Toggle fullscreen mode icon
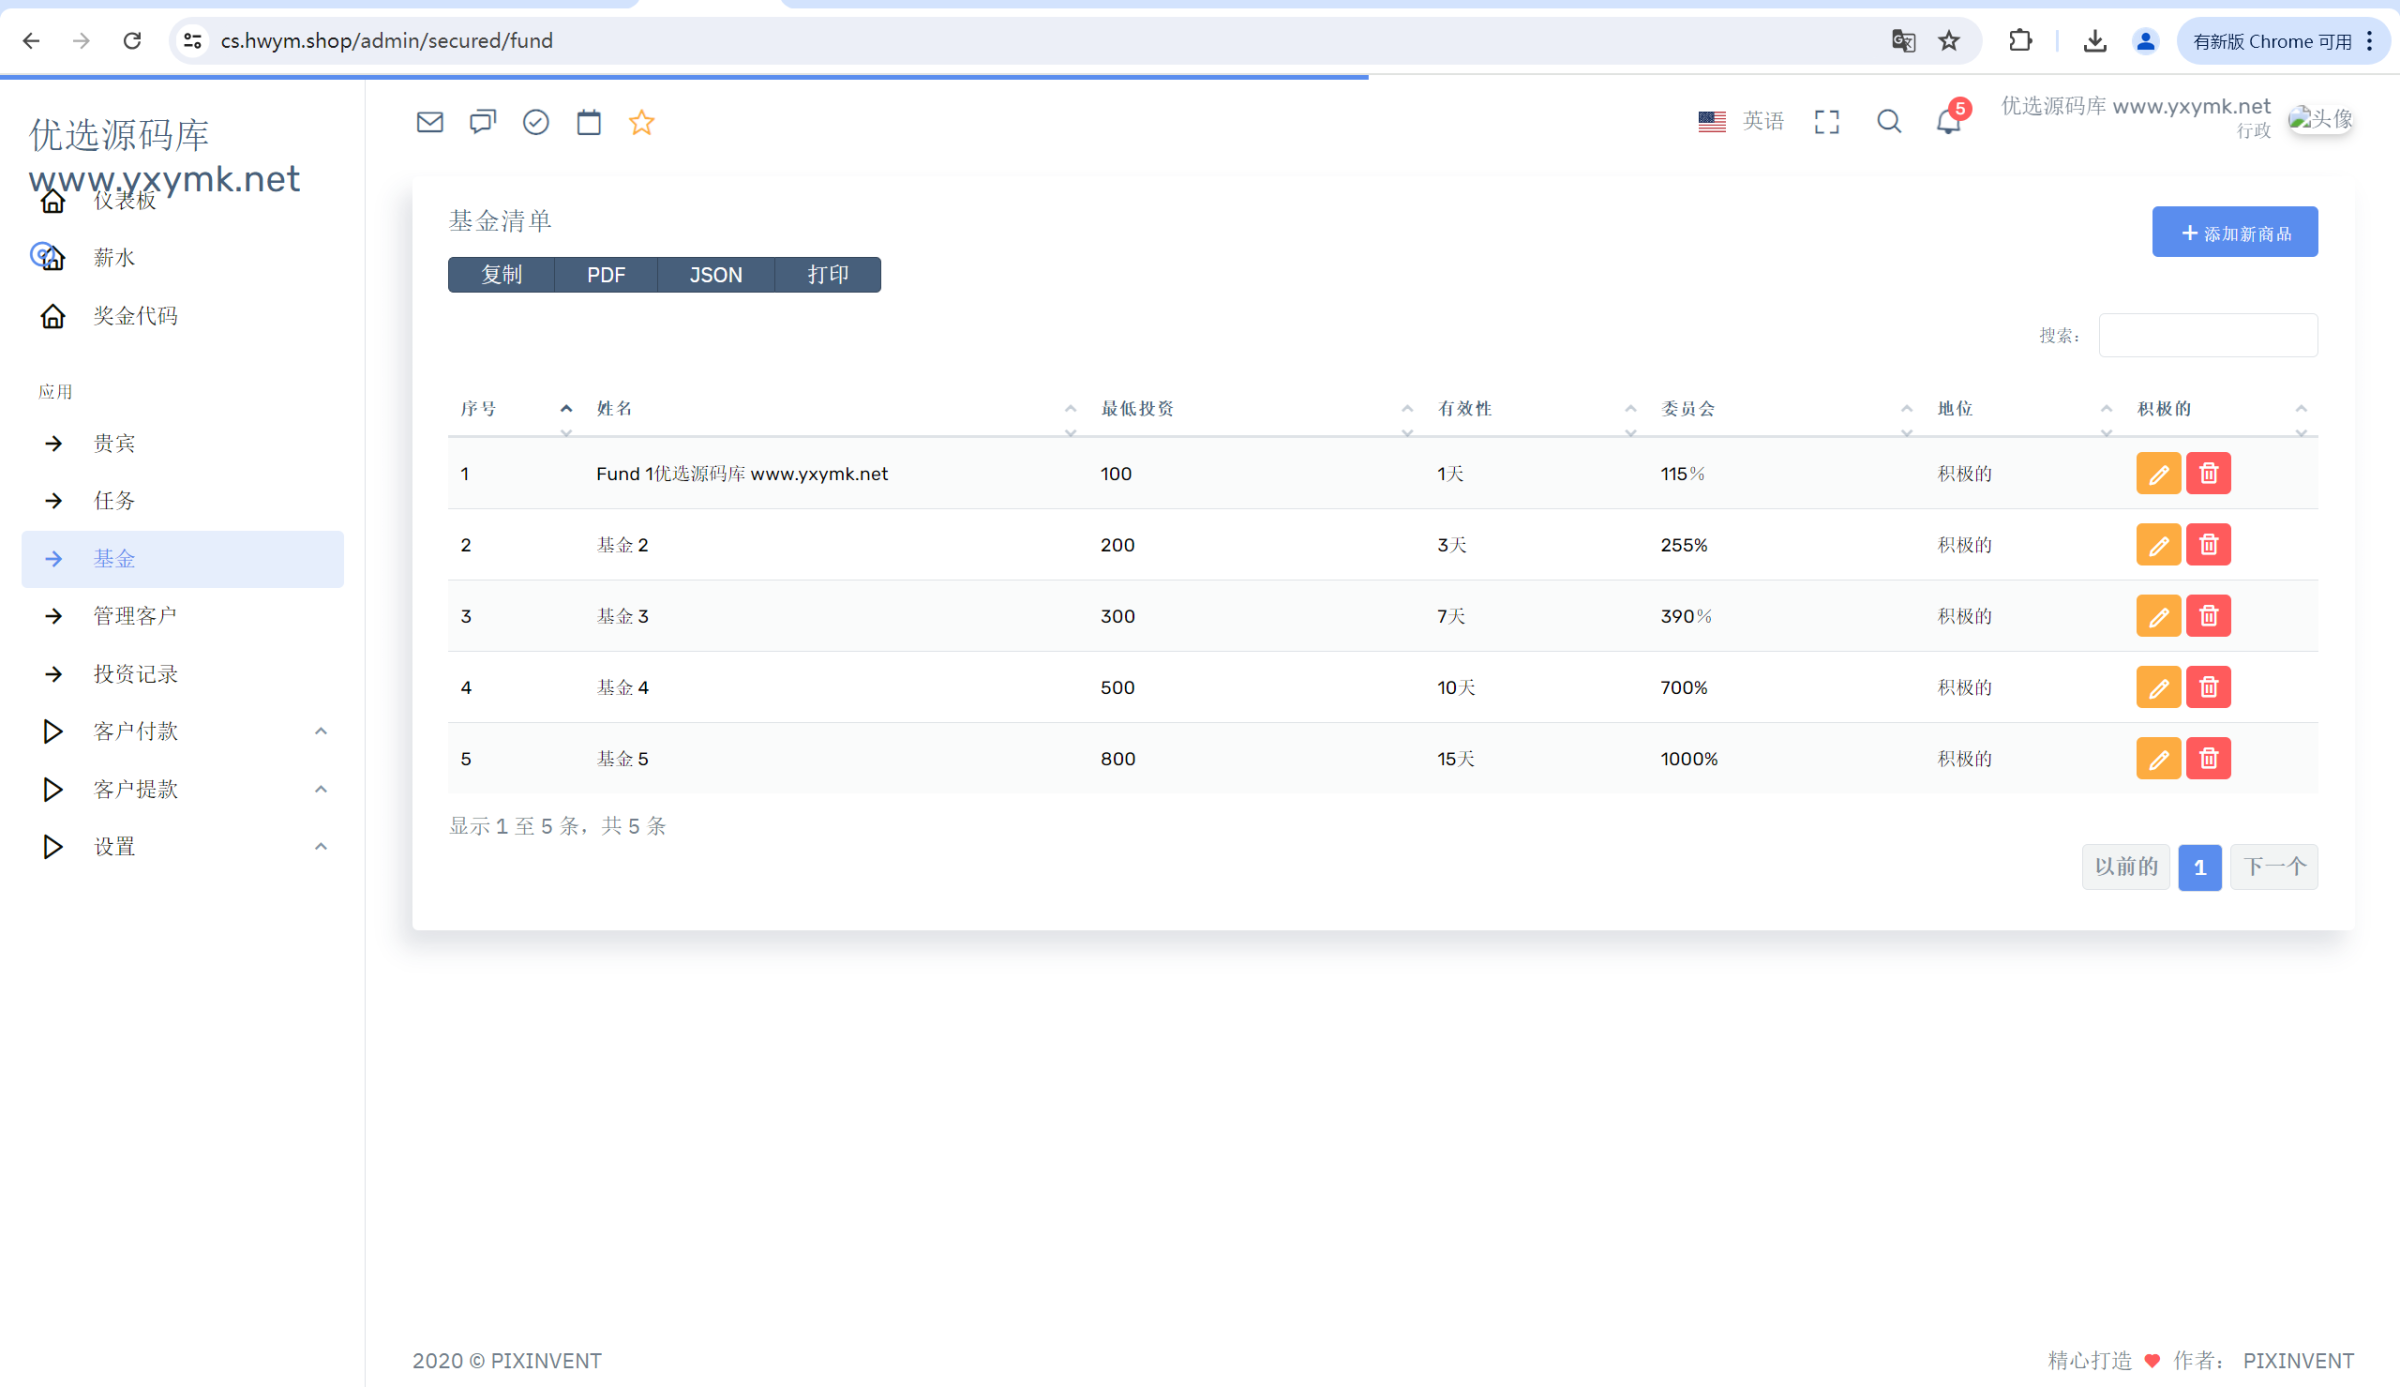Screen dimensions: 2400x1387 1826,122
